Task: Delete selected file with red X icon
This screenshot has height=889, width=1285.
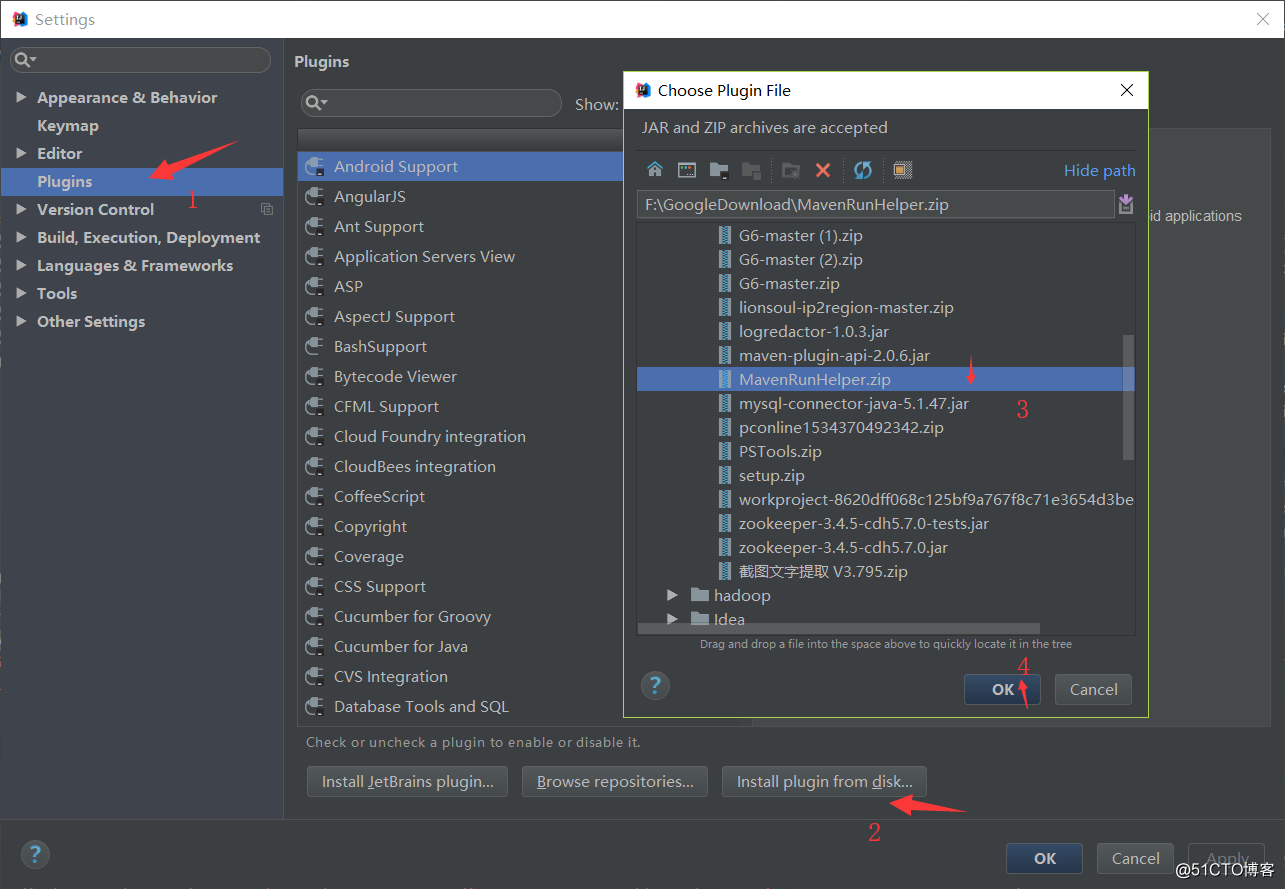Action: pyautogui.click(x=823, y=170)
